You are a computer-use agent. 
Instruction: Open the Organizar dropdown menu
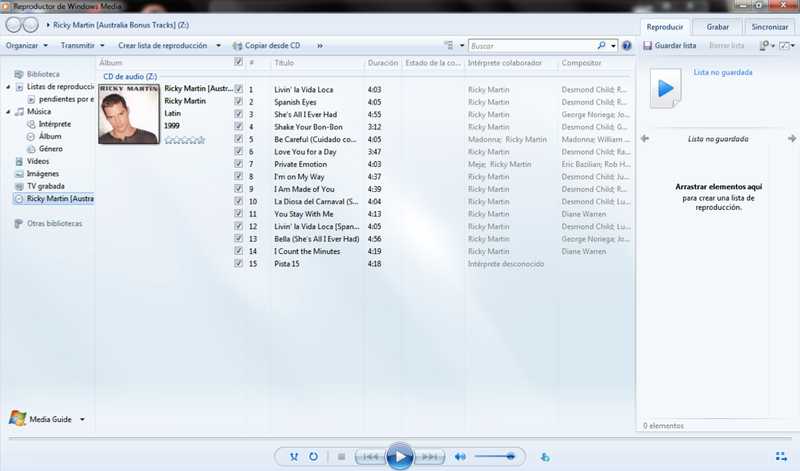click(x=27, y=45)
